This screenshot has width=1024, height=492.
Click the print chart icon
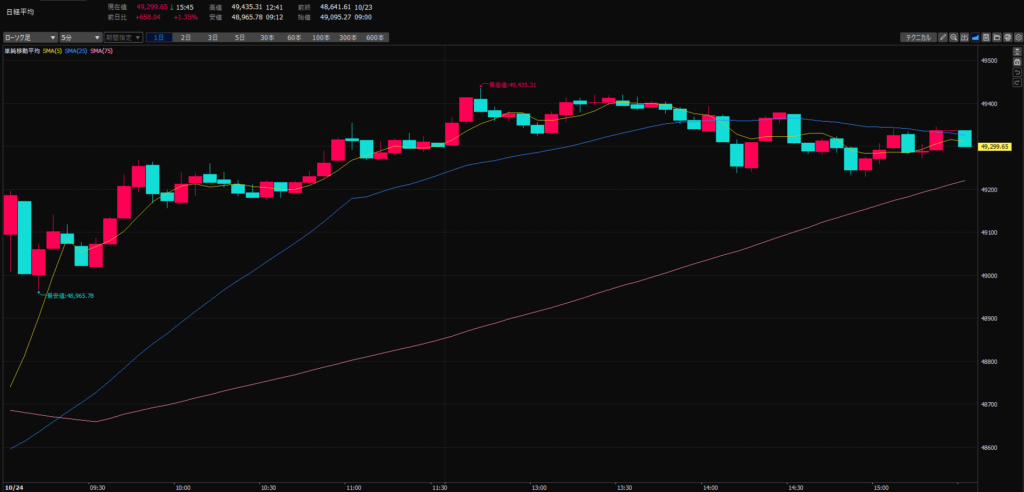tap(1007, 37)
